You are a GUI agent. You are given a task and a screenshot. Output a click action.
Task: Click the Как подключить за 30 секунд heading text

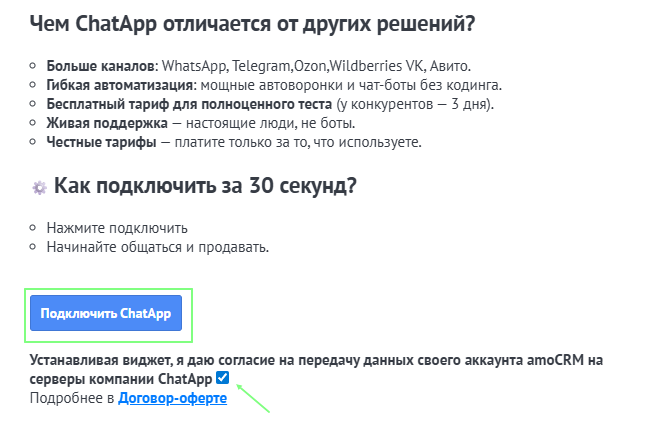(x=205, y=186)
